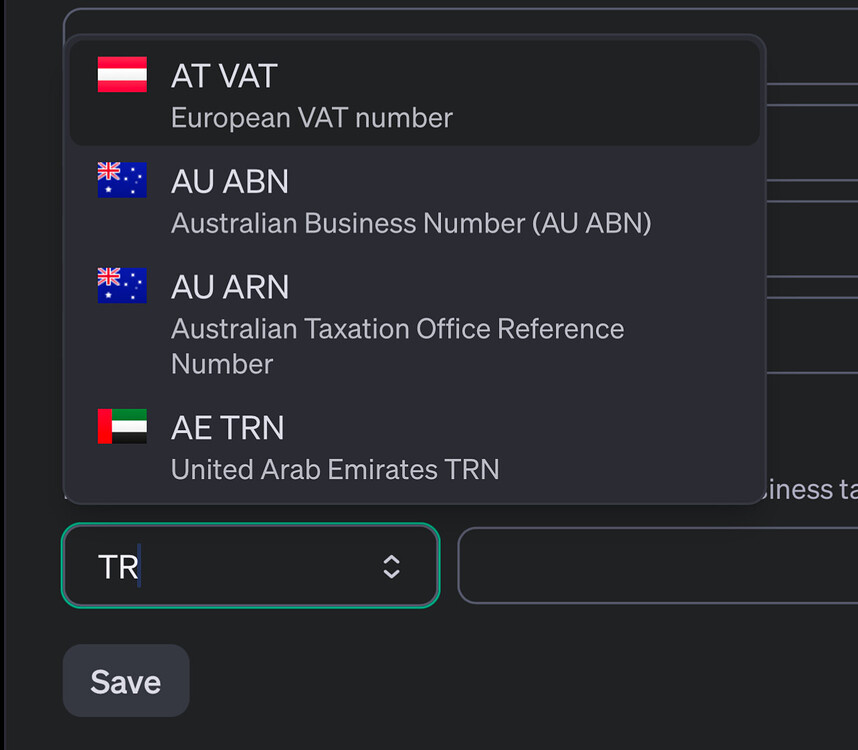Click the European VAT number description
Image resolution: width=858 pixels, height=750 pixels.
coord(311,118)
